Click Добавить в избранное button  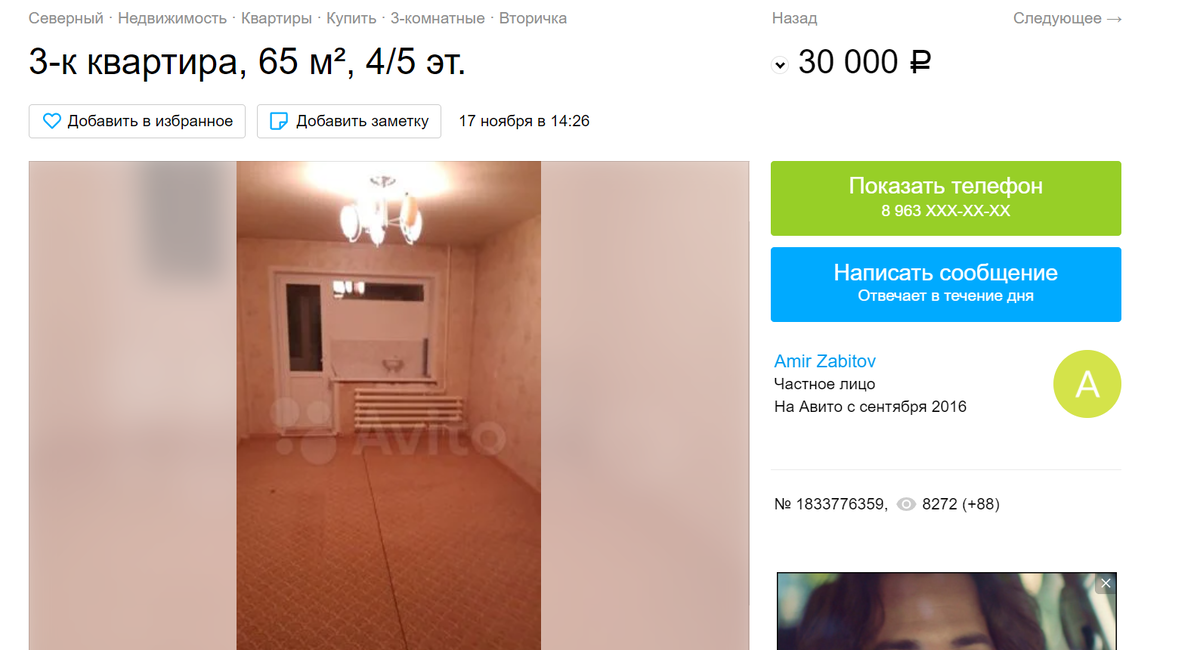(138, 121)
